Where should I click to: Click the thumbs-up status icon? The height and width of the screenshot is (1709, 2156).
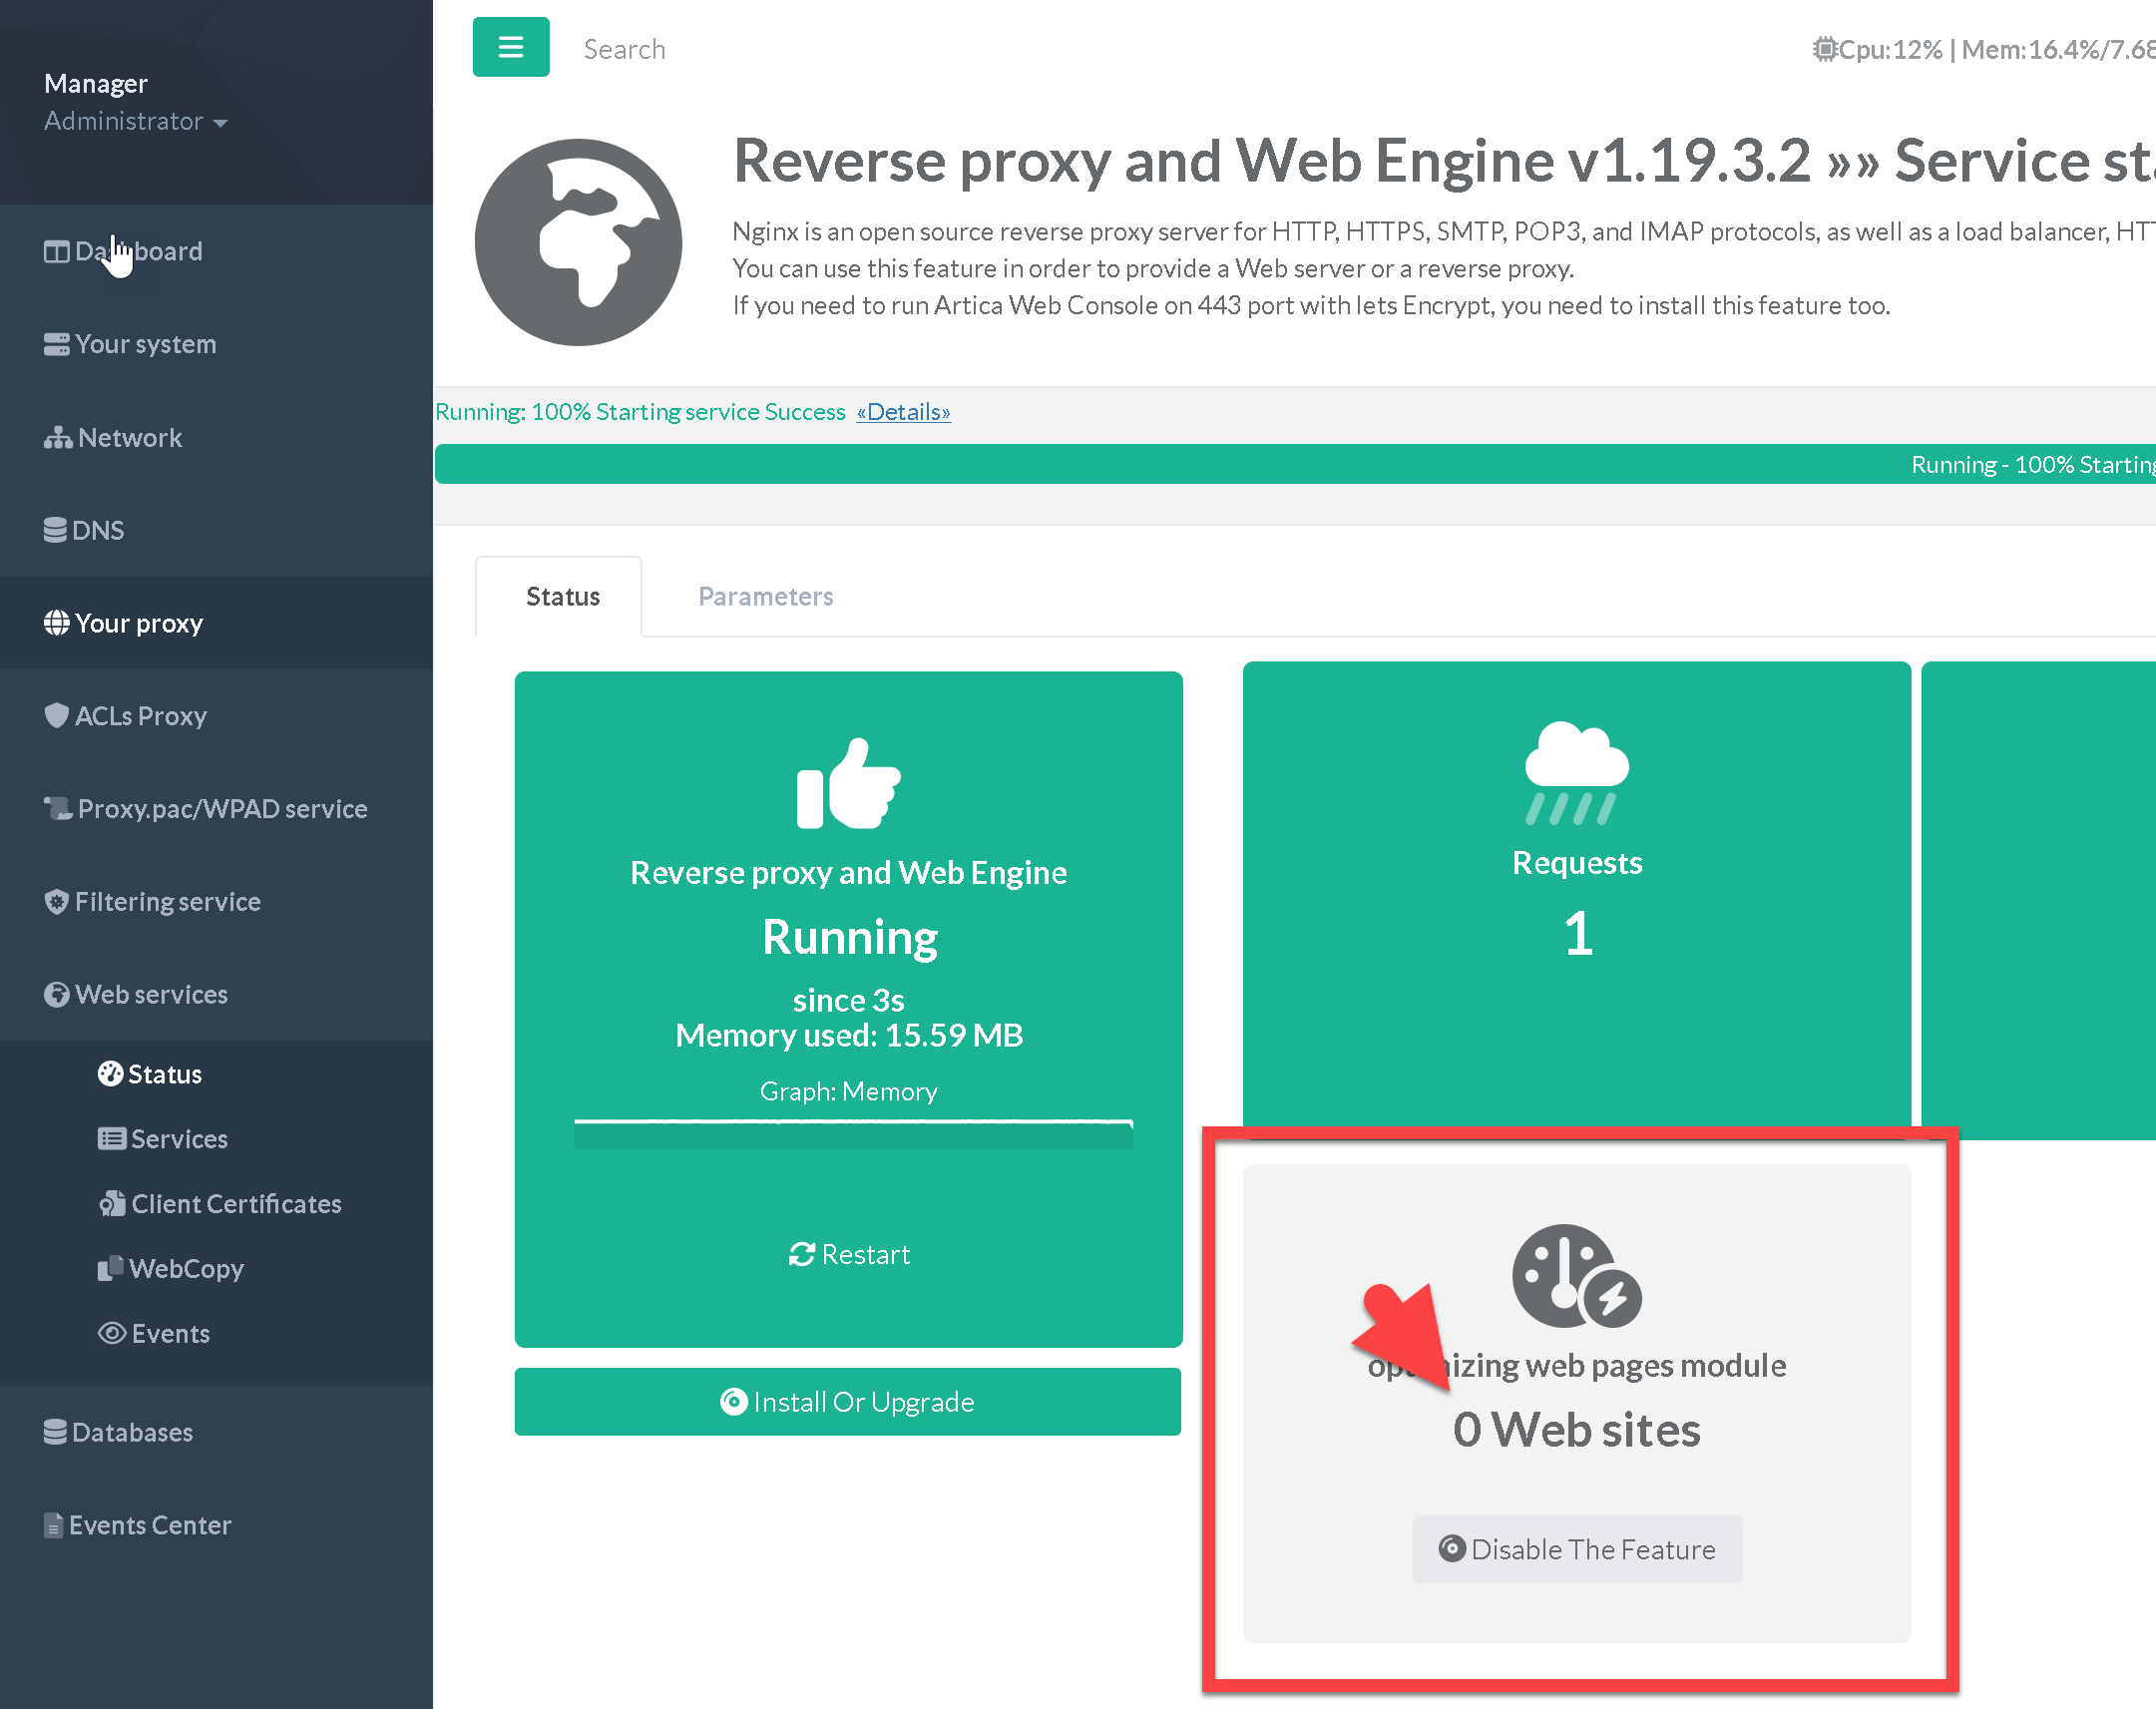tap(848, 784)
